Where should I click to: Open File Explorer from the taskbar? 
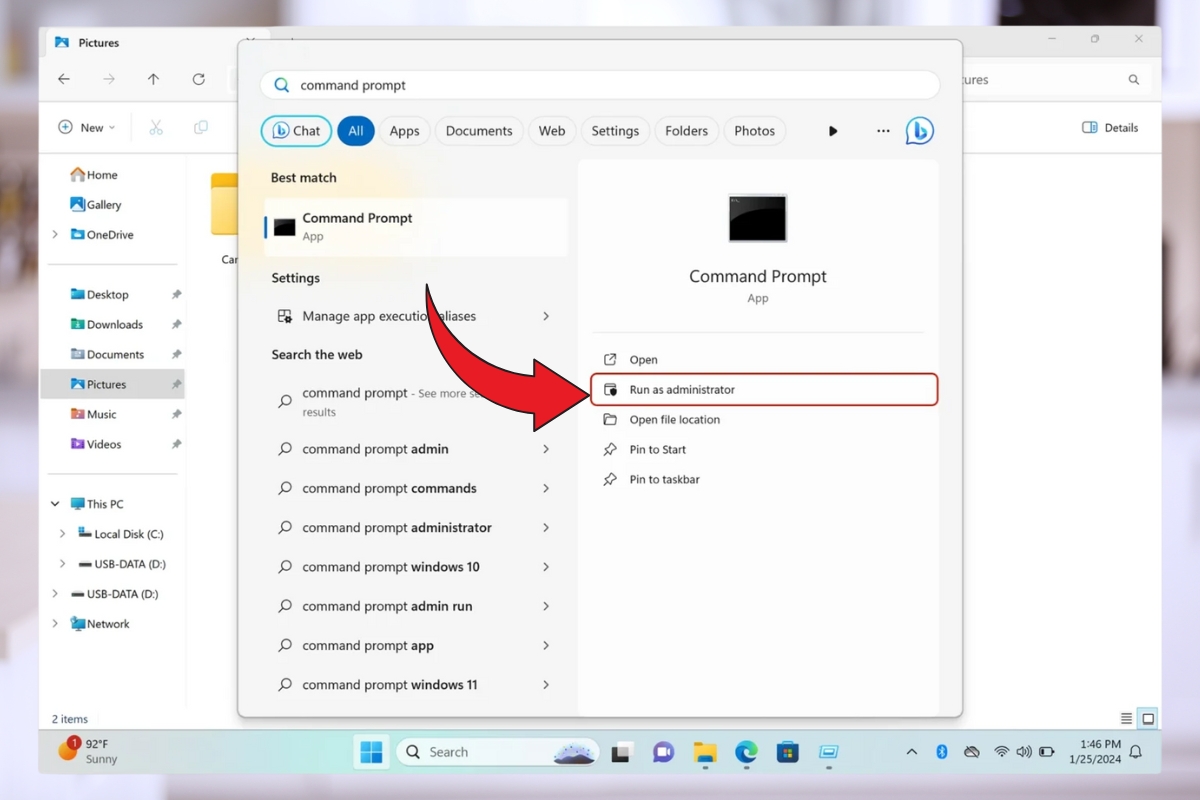[705, 752]
